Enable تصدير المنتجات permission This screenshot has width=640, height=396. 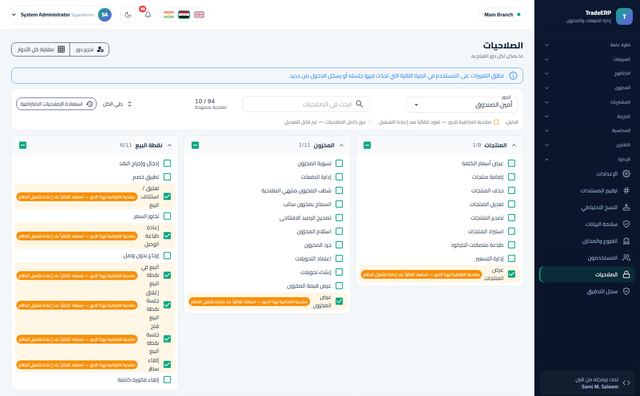tap(511, 218)
